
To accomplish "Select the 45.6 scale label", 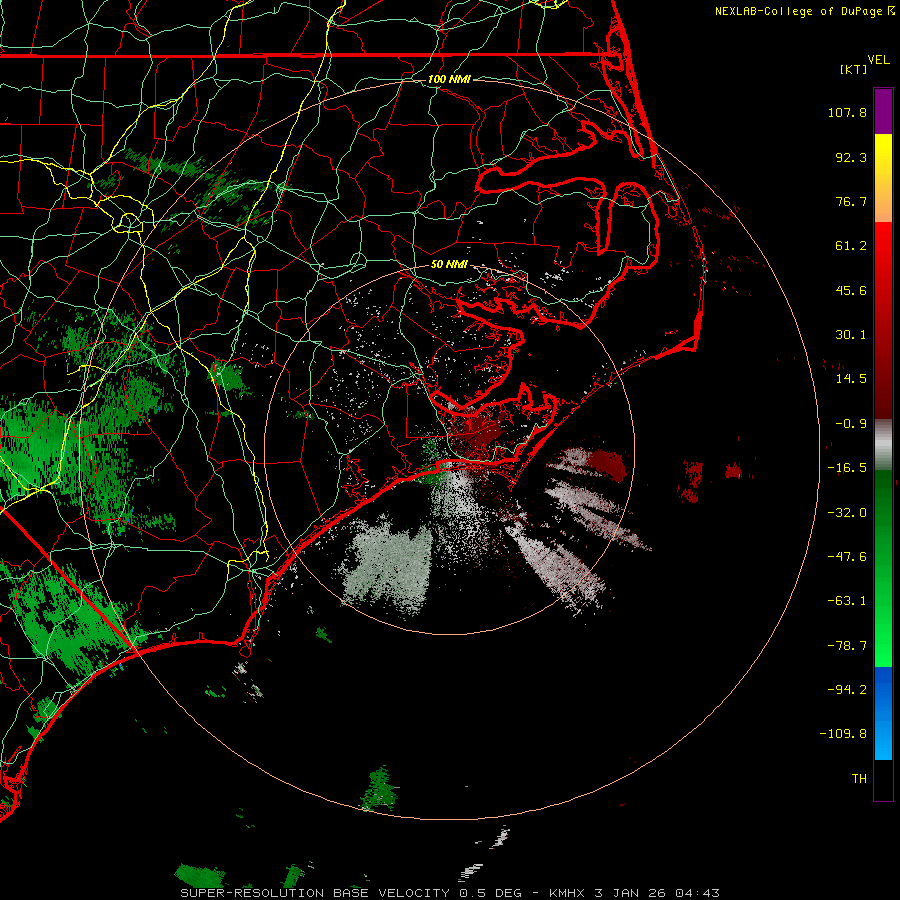I will pyautogui.click(x=851, y=290).
